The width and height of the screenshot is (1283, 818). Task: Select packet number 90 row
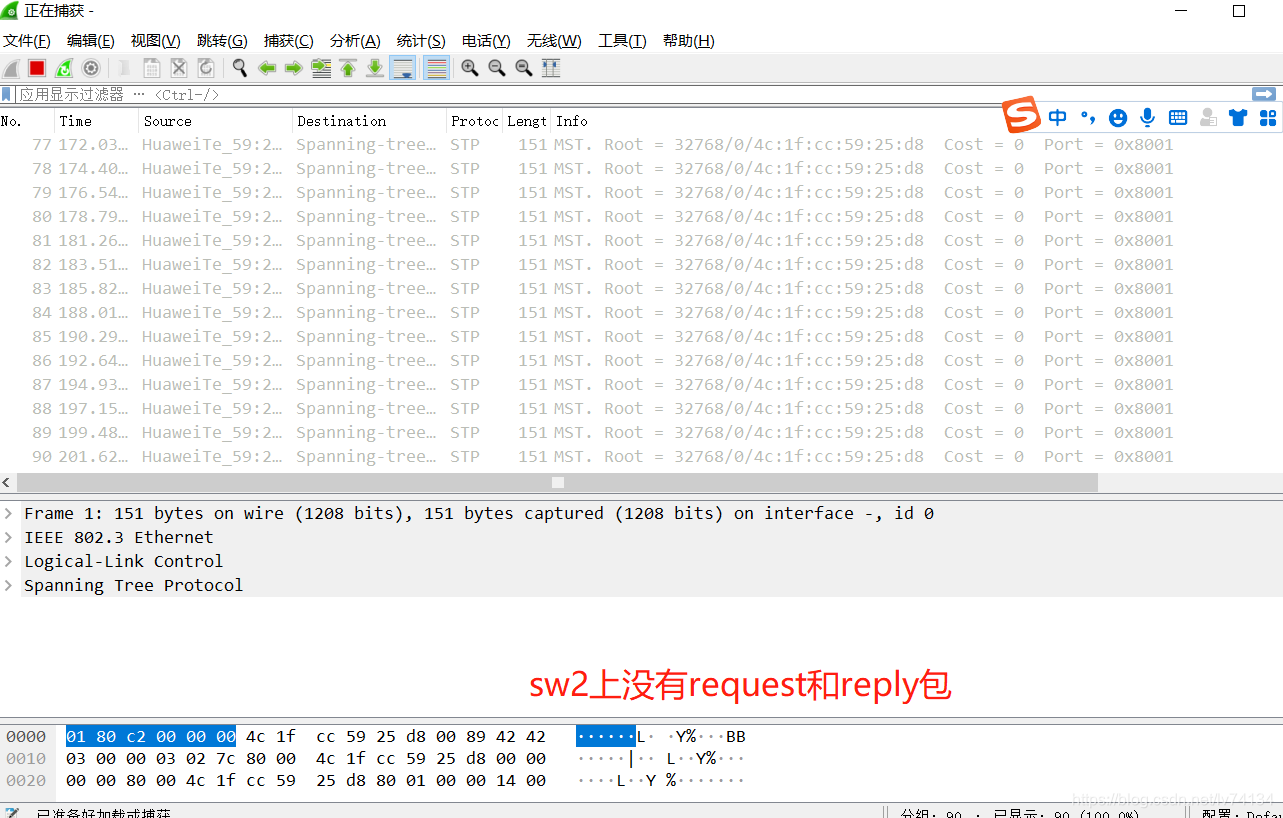coord(641,456)
